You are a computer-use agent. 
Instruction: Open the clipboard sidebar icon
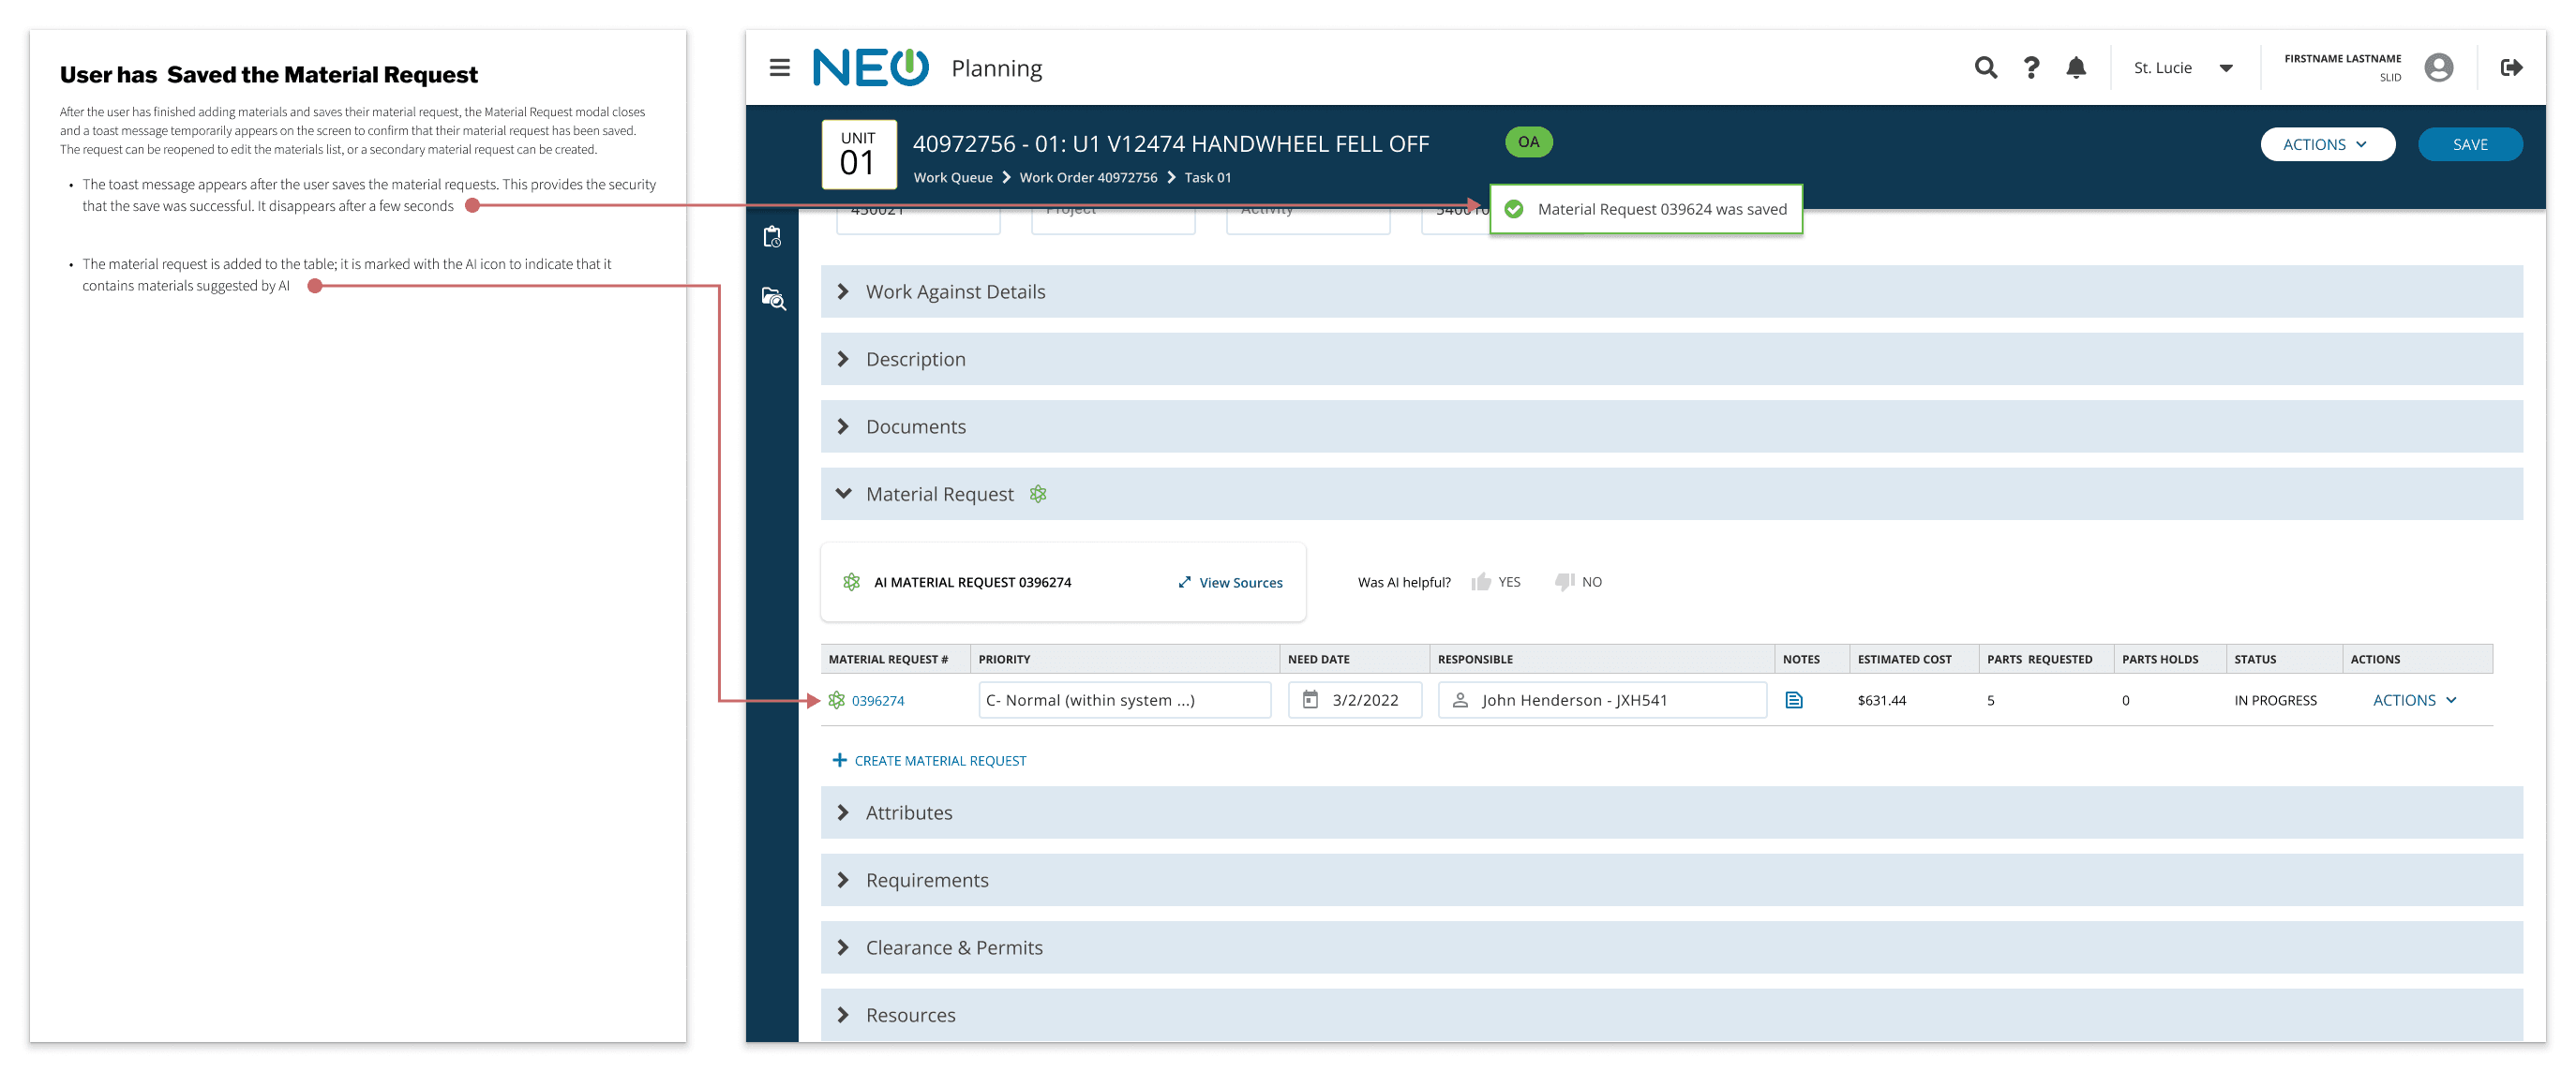(772, 237)
